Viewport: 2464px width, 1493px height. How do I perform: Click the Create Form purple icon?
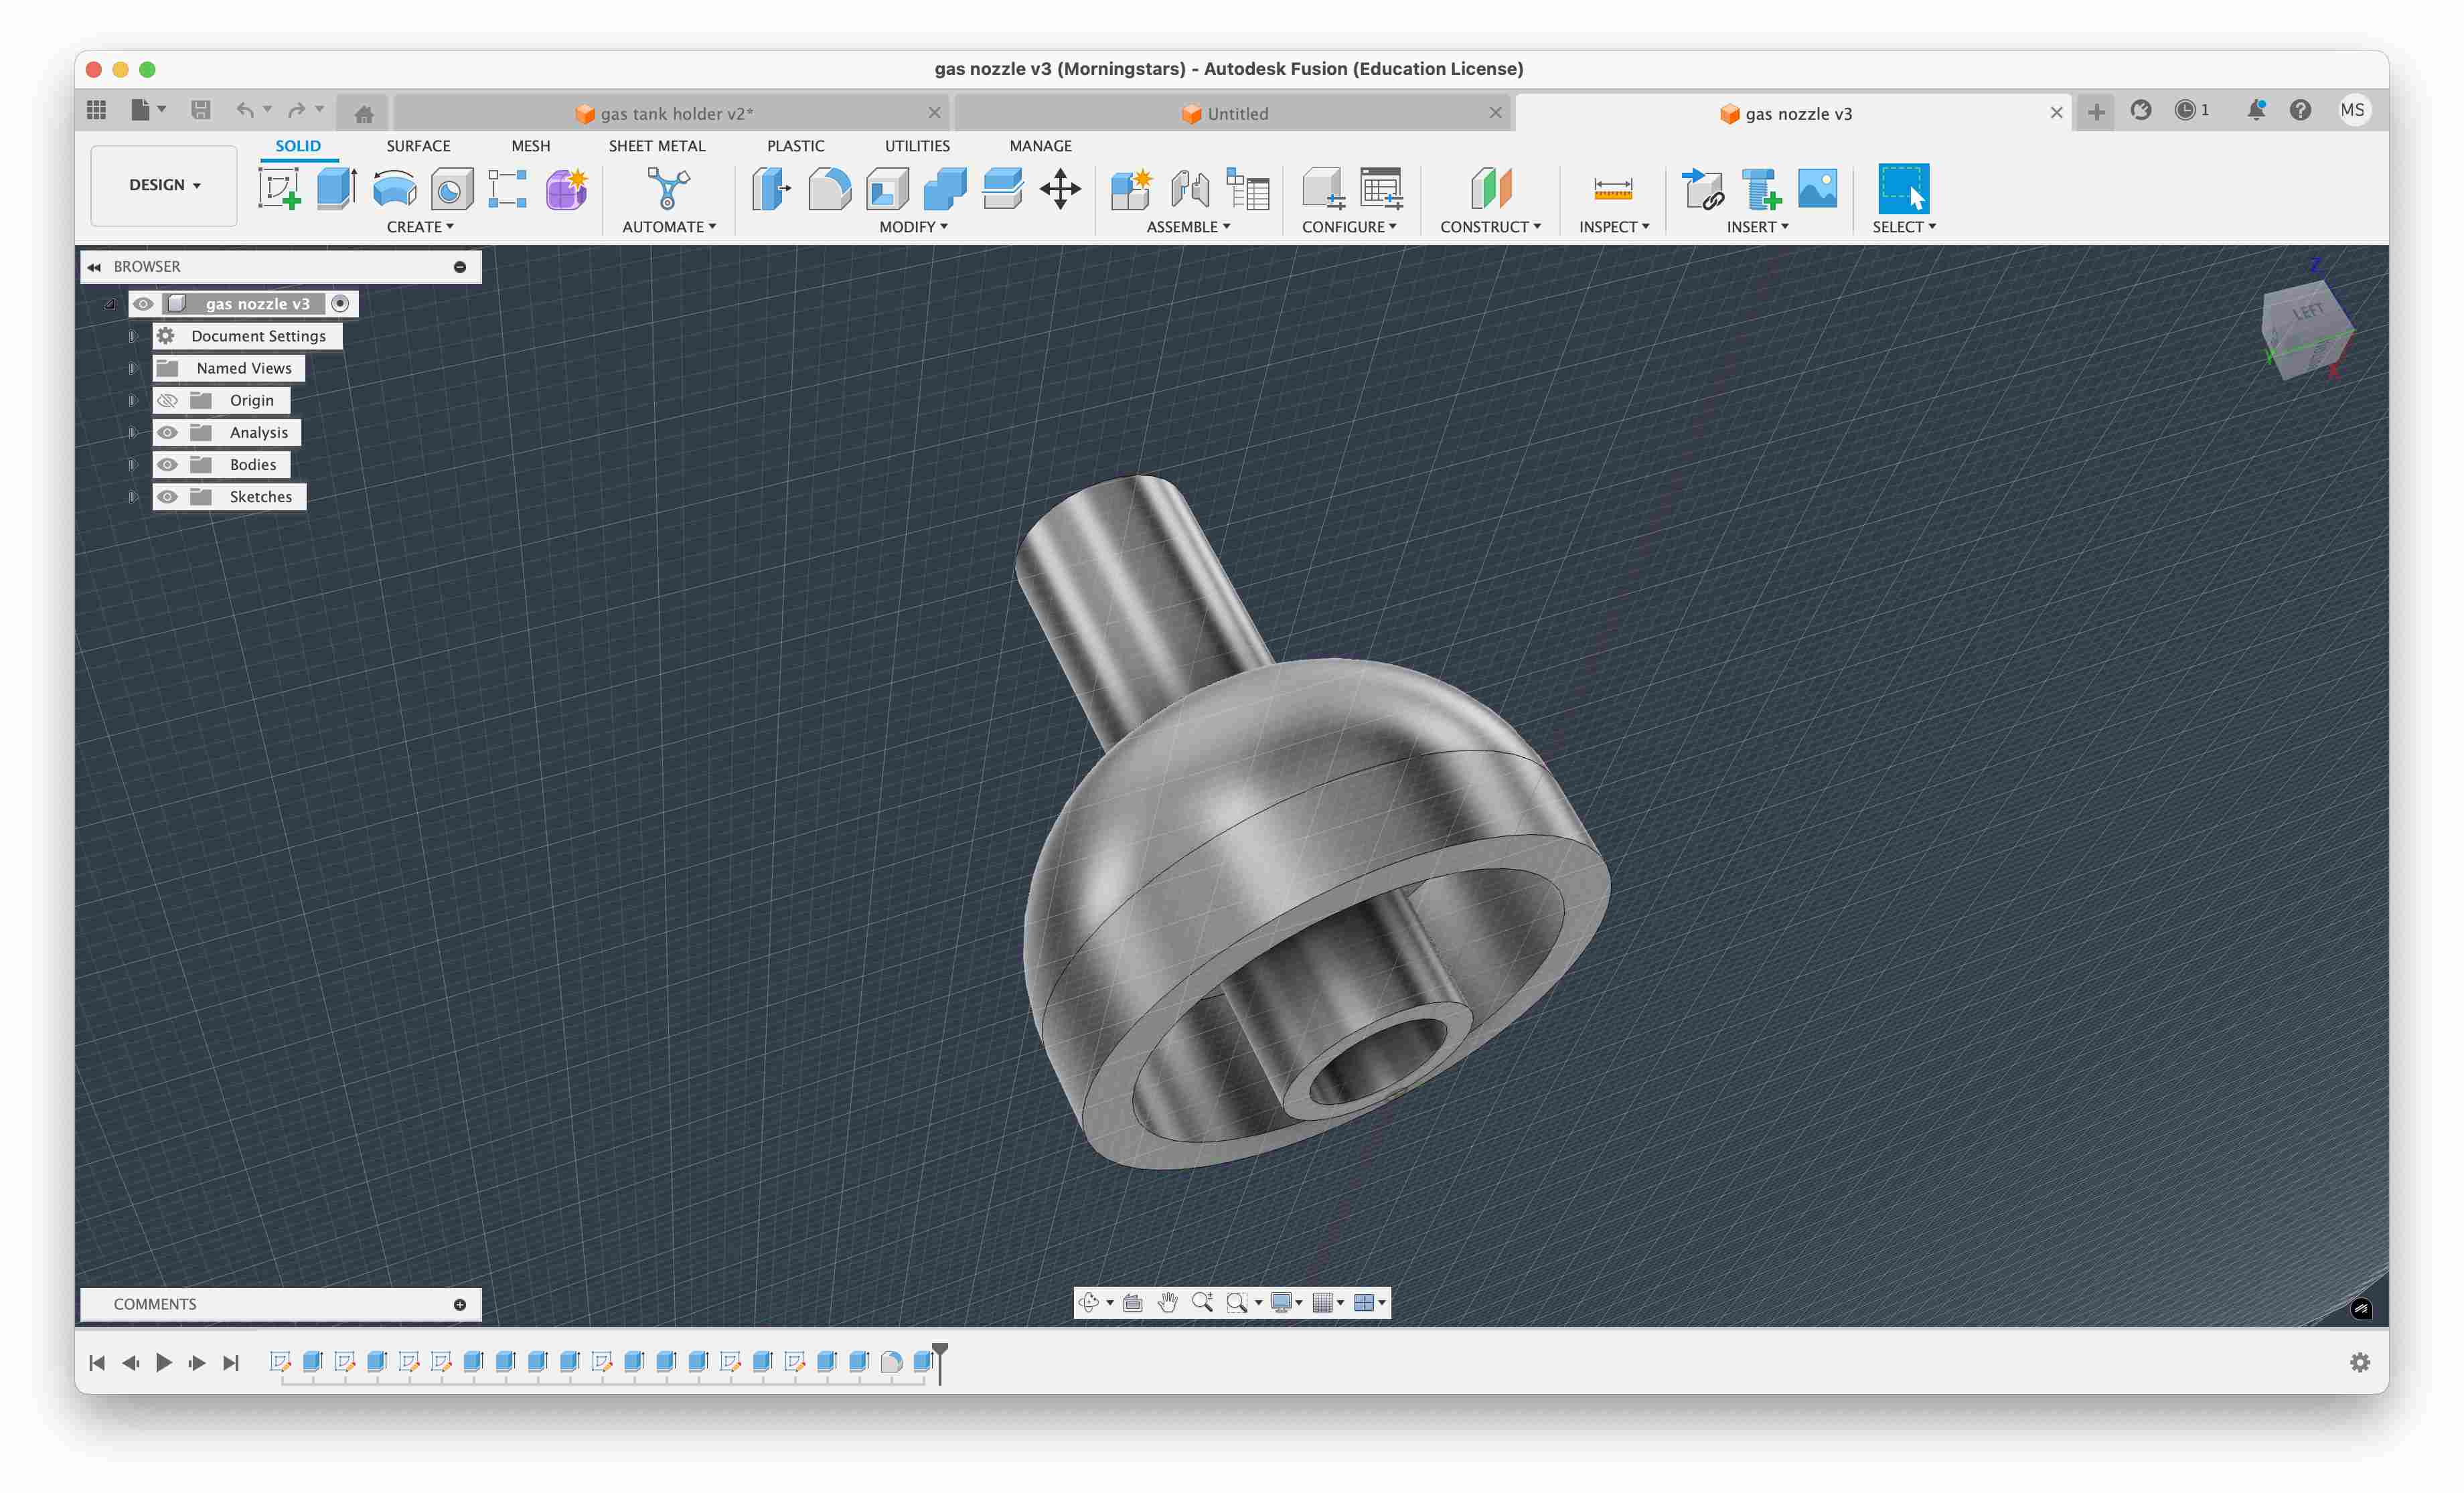pos(566,188)
